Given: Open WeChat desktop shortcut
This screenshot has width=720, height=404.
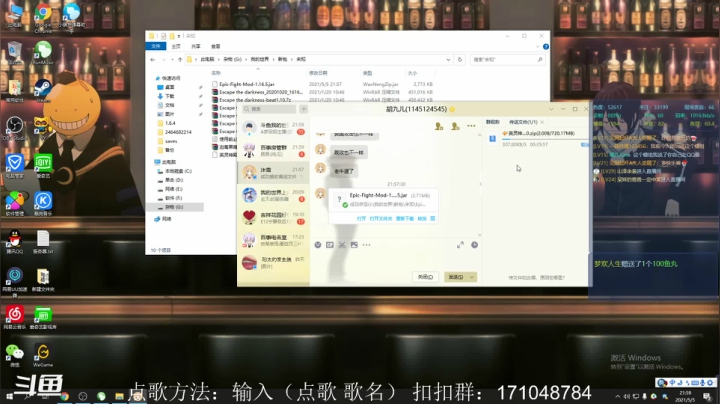Looking at the screenshot, I should (15, 355).
